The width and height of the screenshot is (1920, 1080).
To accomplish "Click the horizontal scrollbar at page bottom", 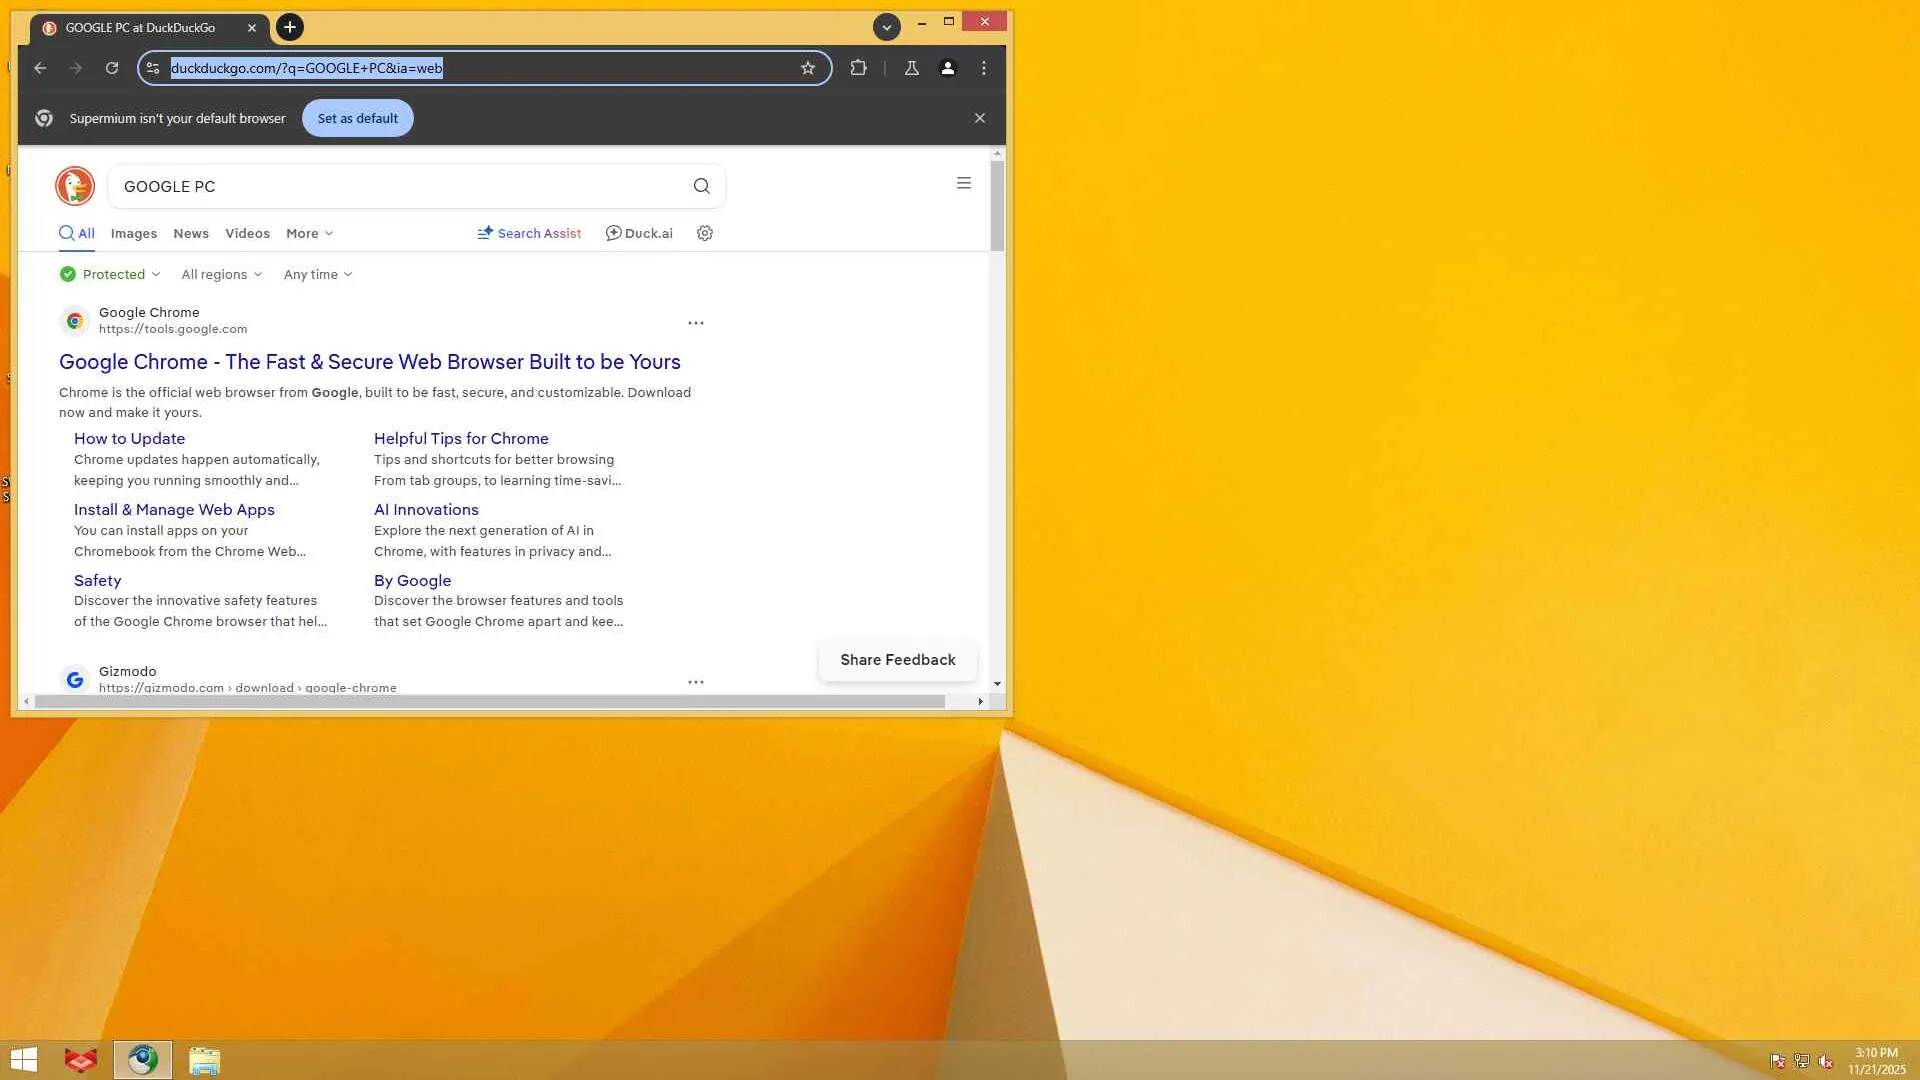I will tap(490, 702).
